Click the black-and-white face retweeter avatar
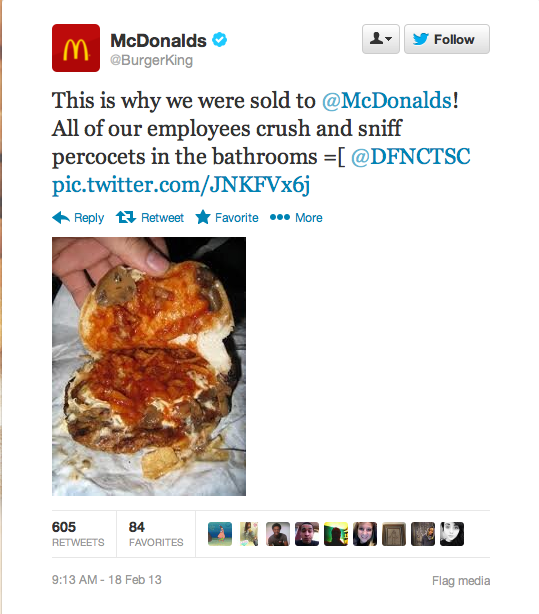 point(452,534)
